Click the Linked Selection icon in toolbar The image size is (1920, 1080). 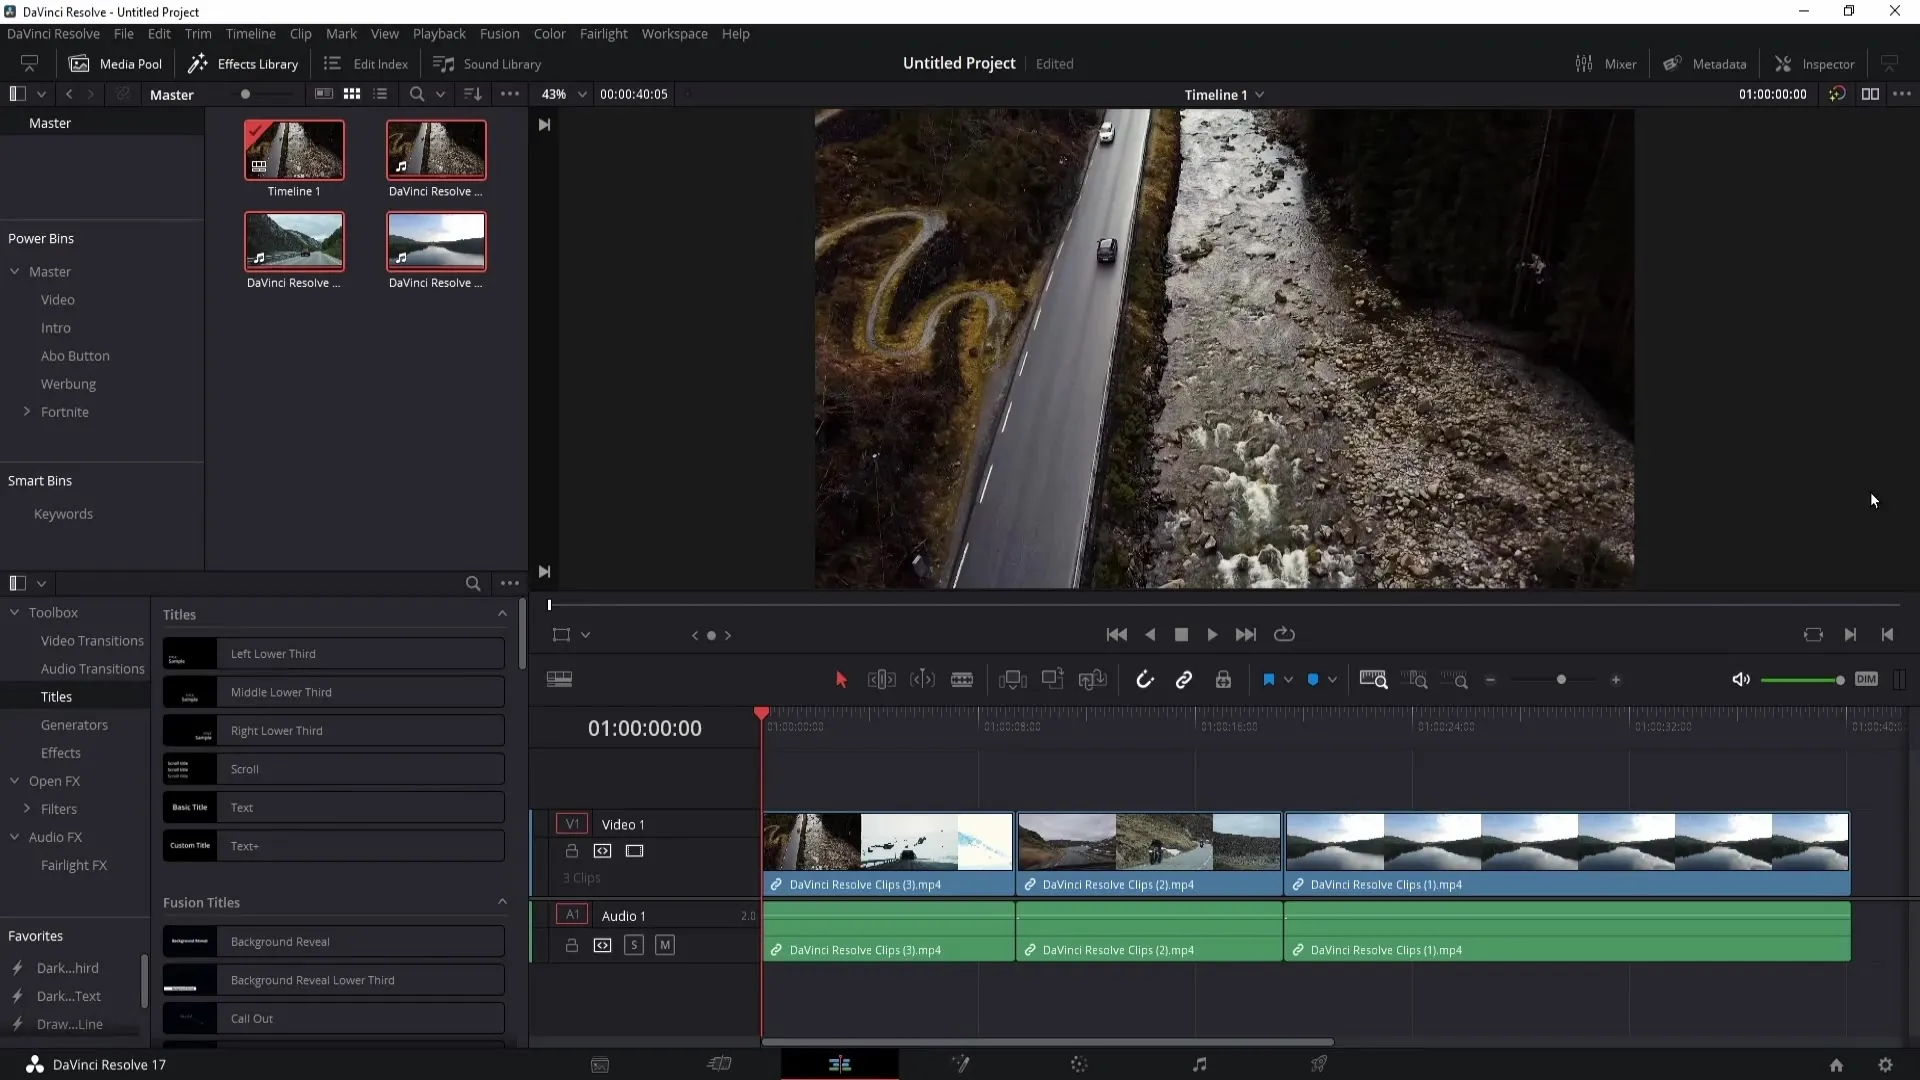click(x=1184, y=679)
